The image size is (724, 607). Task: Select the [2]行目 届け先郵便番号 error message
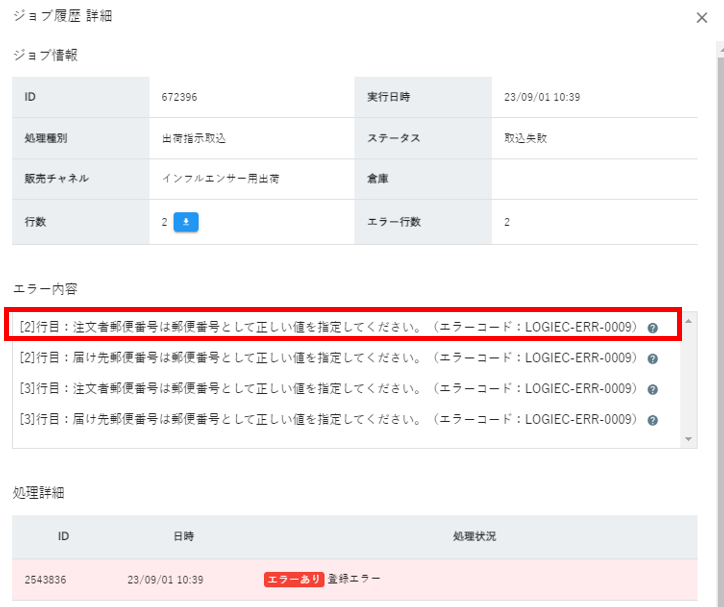[x=328, y=358]
